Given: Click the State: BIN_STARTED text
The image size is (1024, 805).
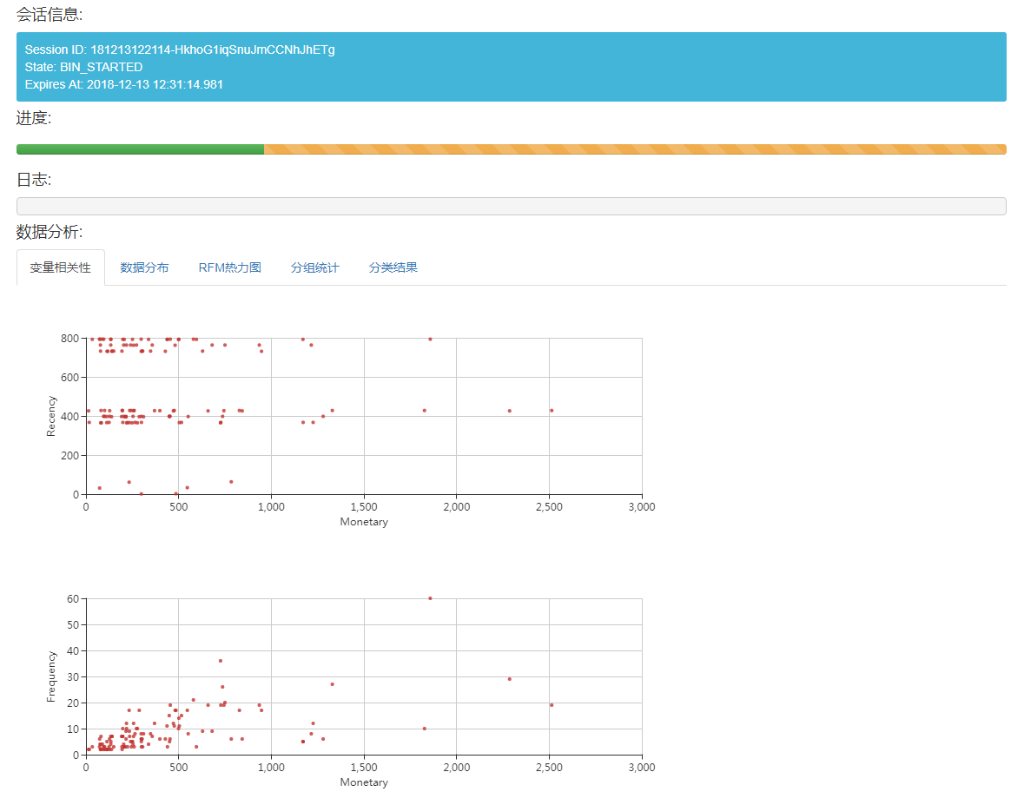Looking at the screenshot, I should 84,67.
